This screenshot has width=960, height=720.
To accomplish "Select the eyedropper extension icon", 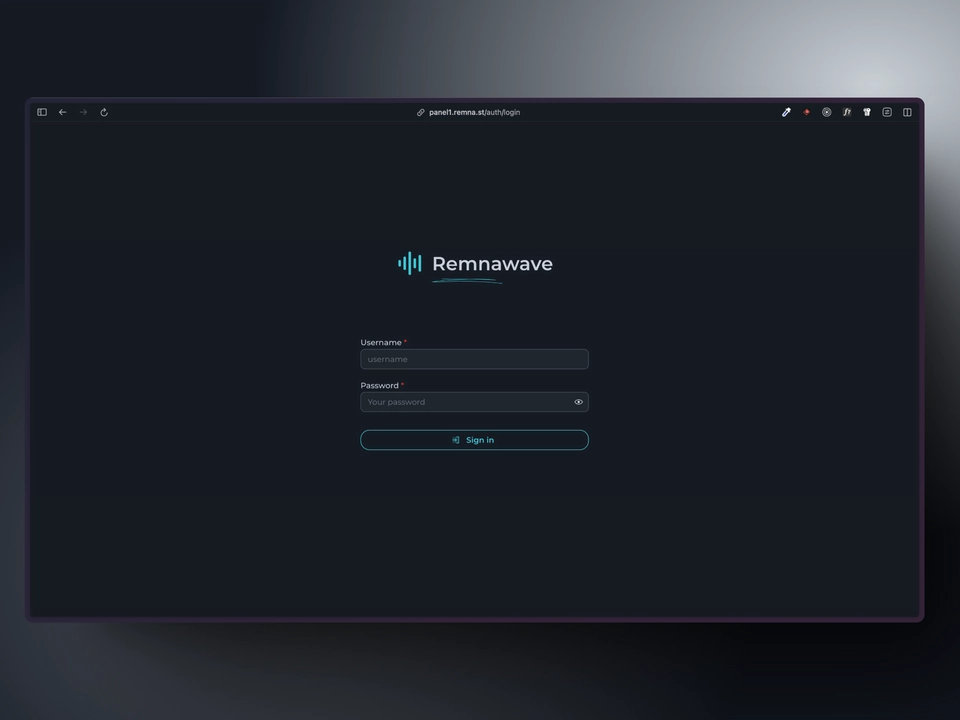I will (x=786, y=112).
